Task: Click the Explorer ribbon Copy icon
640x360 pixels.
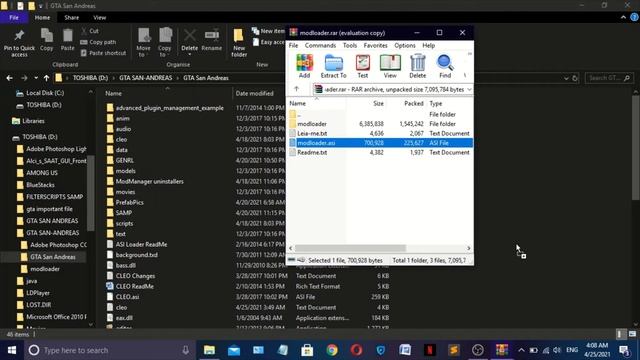Action: (47, 40)
